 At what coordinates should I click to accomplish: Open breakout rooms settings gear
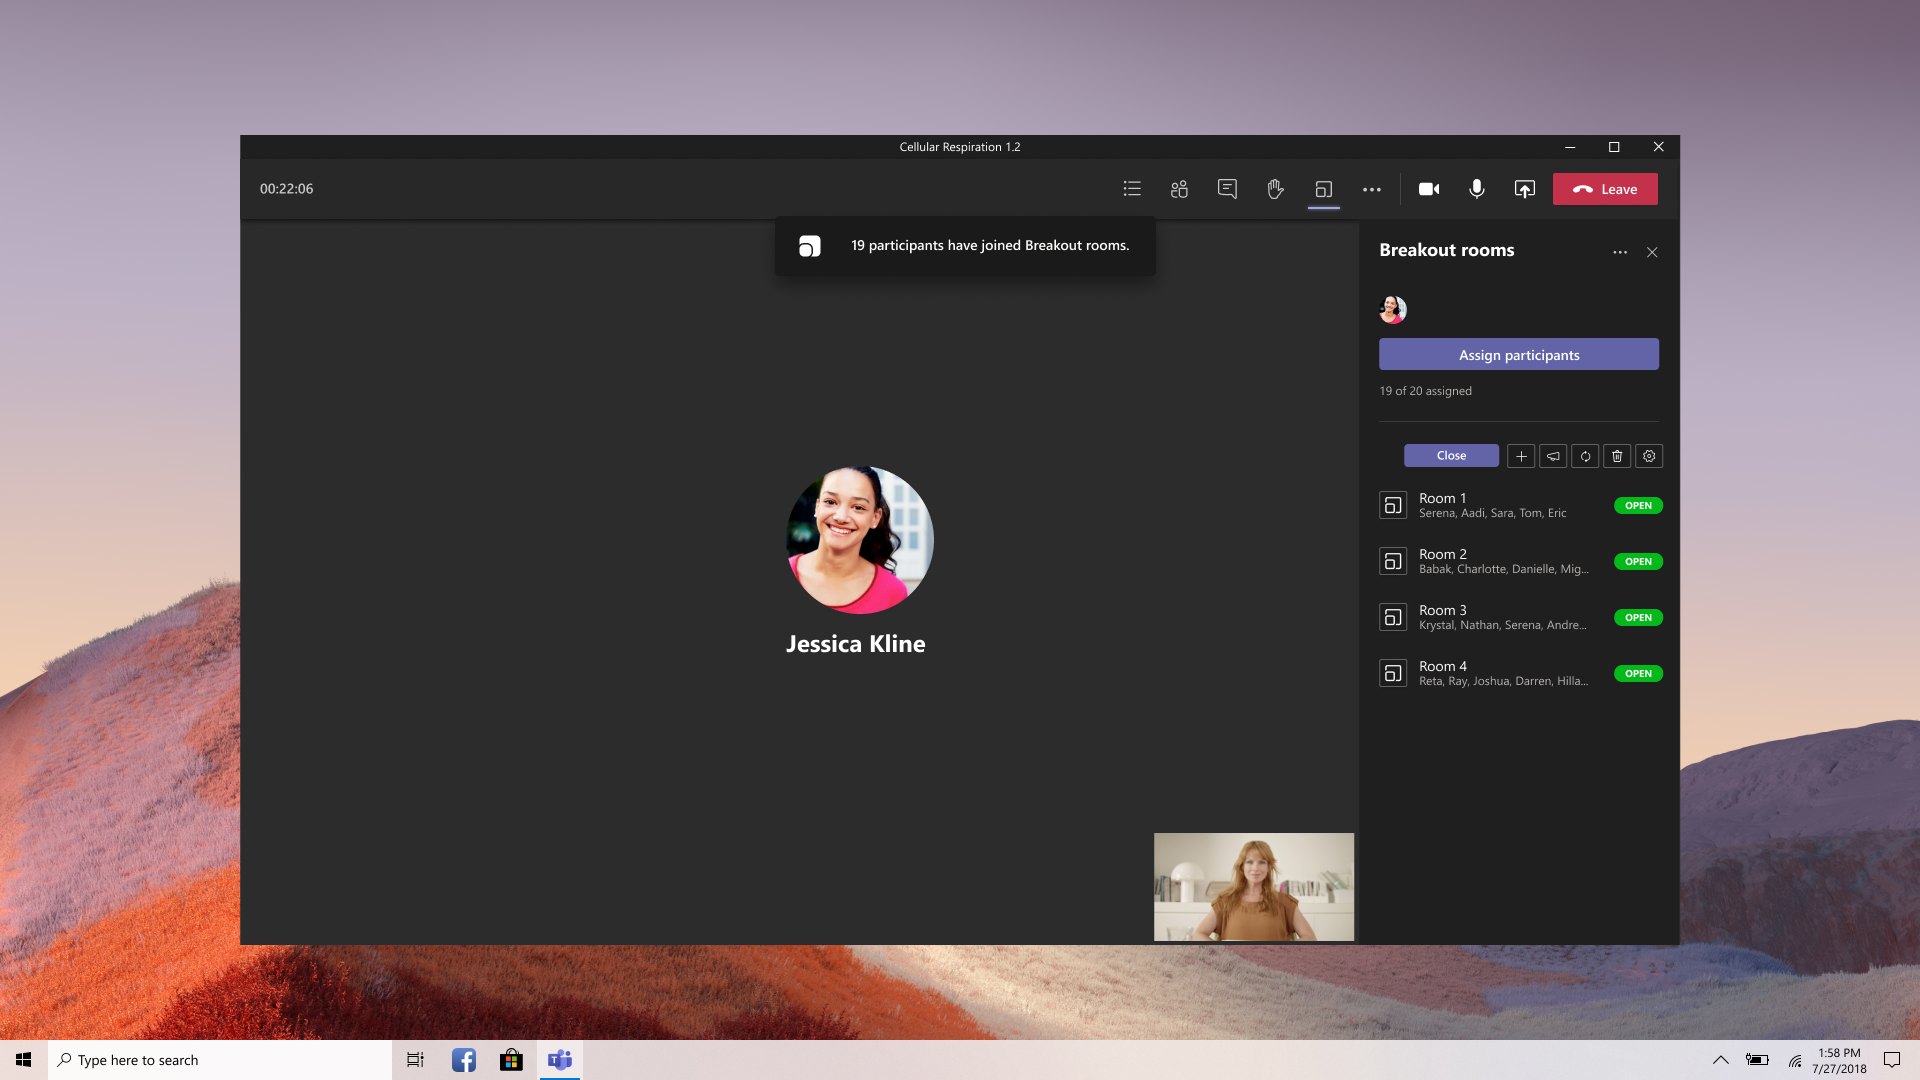pyautogui.click(x=1649, y=456)
